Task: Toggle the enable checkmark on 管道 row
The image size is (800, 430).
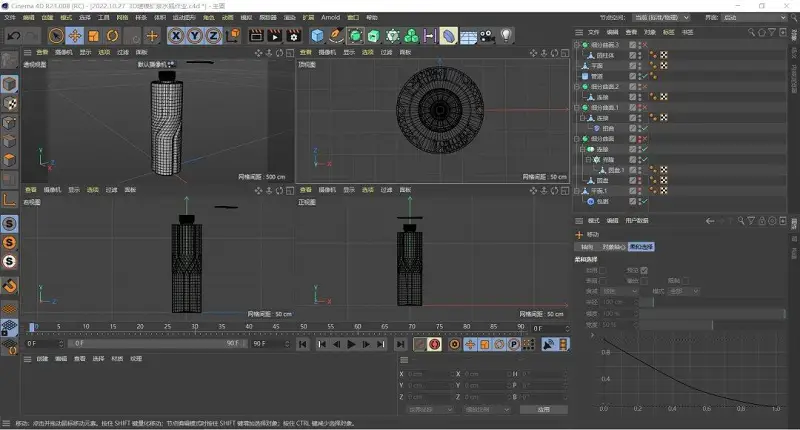Action: click(645, 76)
